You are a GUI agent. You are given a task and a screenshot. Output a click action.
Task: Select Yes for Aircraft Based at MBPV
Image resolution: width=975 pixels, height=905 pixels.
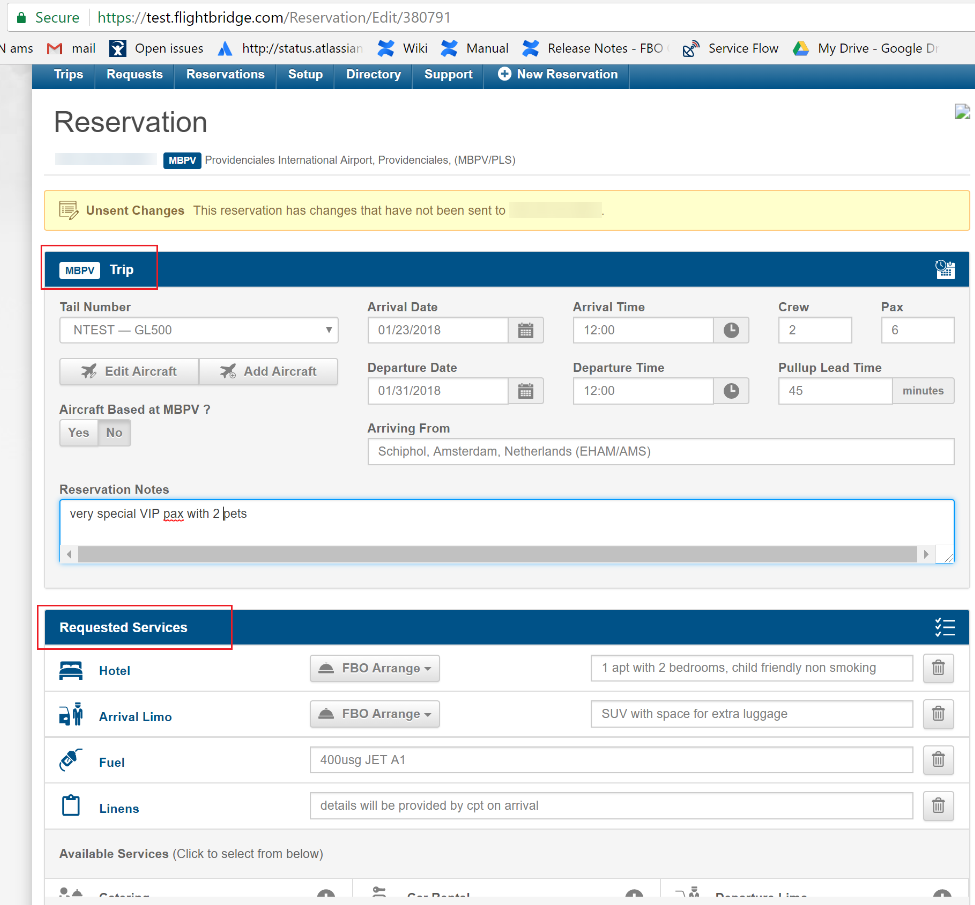click(78, 432)
